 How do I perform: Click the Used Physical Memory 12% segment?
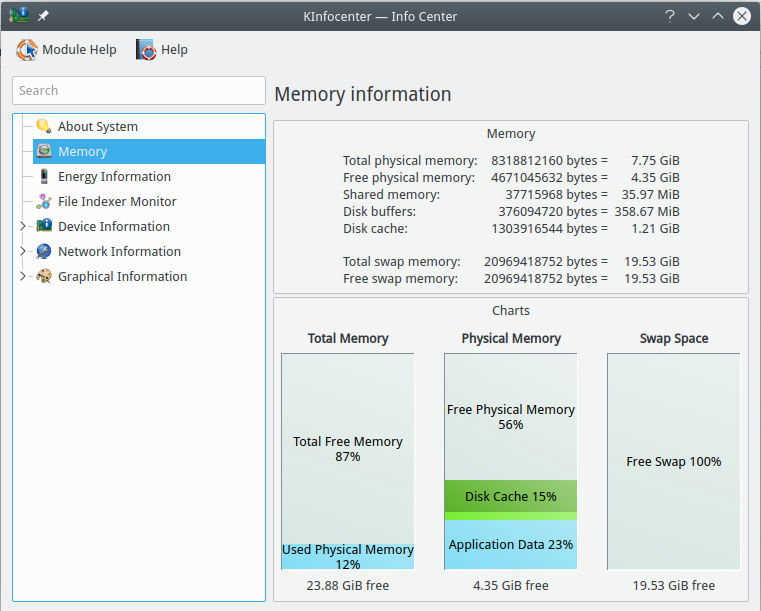(347, 556)
